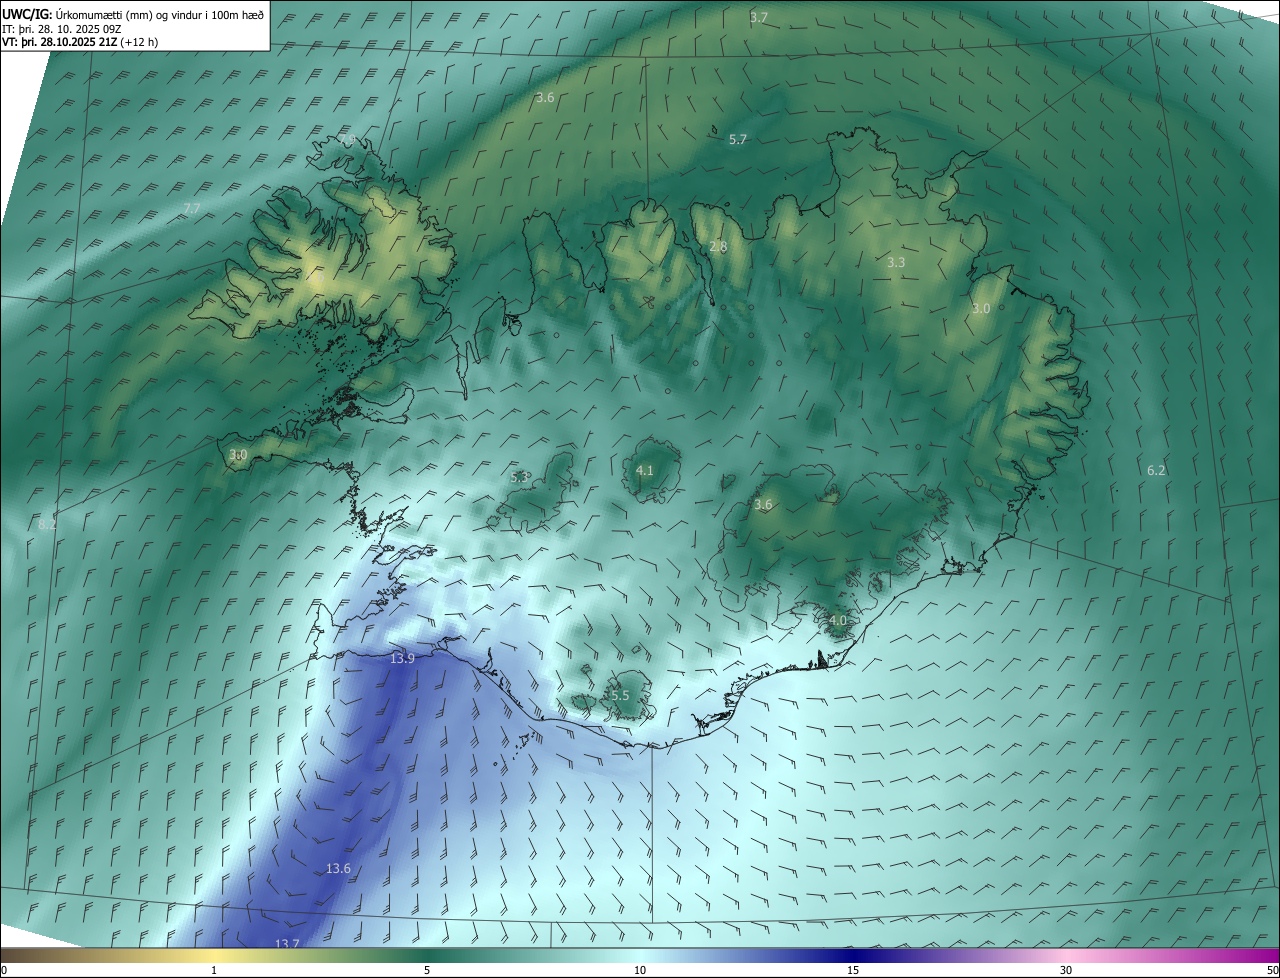Viewport: 1280px width, 978px height.
Task: Click the 7.9 value label at the Westfjords tip
Action: (x=347, y=139)
